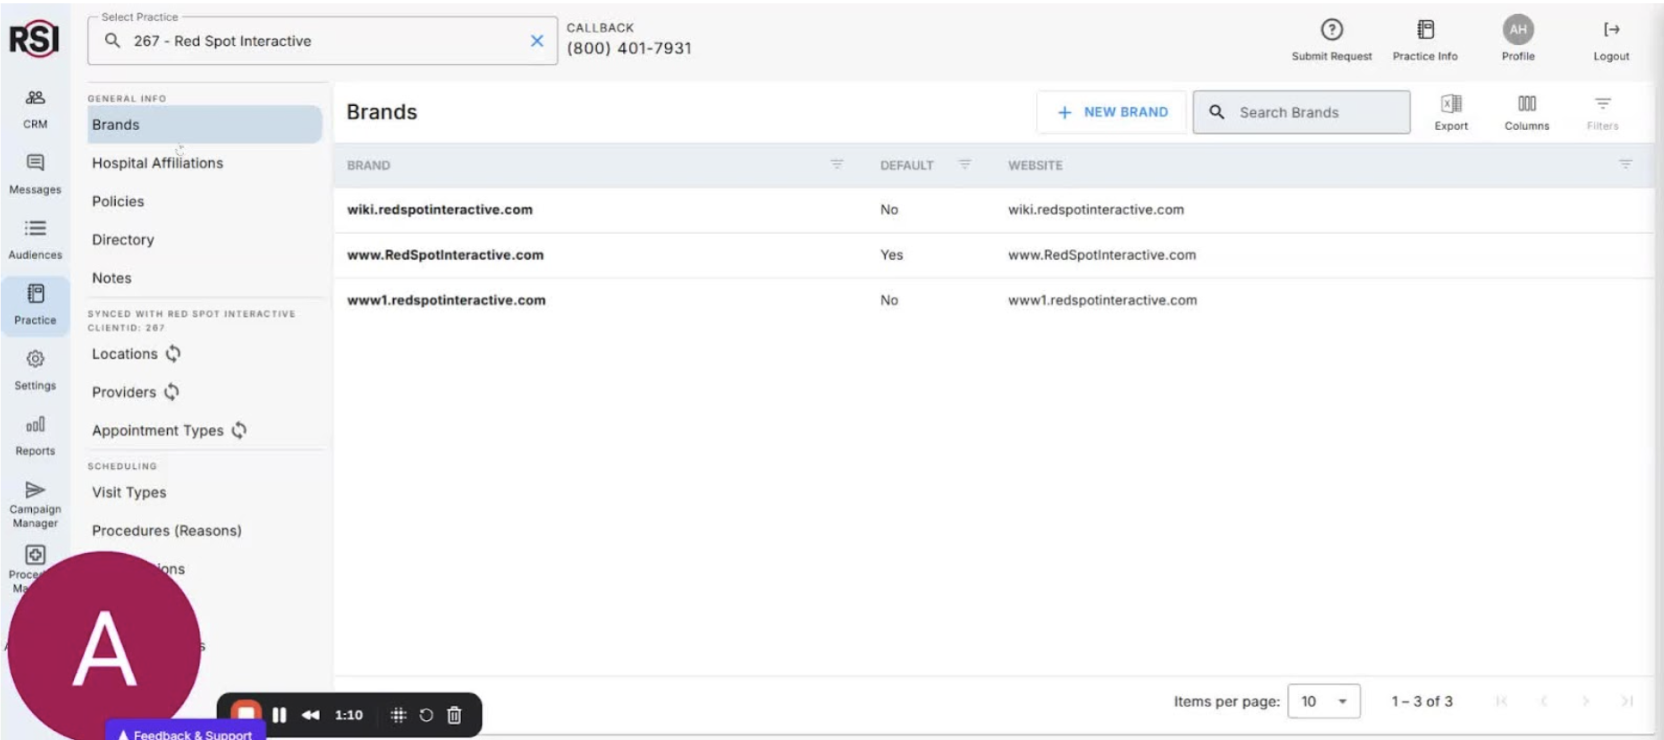Open the Brand column filter menu
The height and width of the screenshot is (740, 1664).
tap(837, 165)
